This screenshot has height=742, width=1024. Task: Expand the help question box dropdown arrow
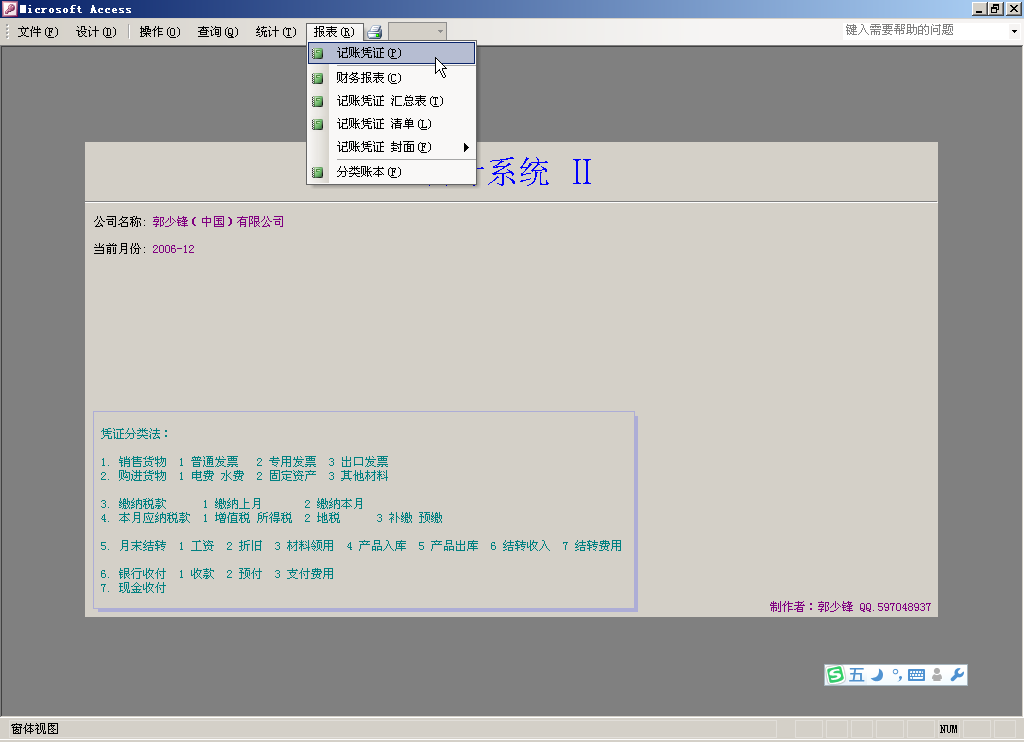tap(1013, 31)
